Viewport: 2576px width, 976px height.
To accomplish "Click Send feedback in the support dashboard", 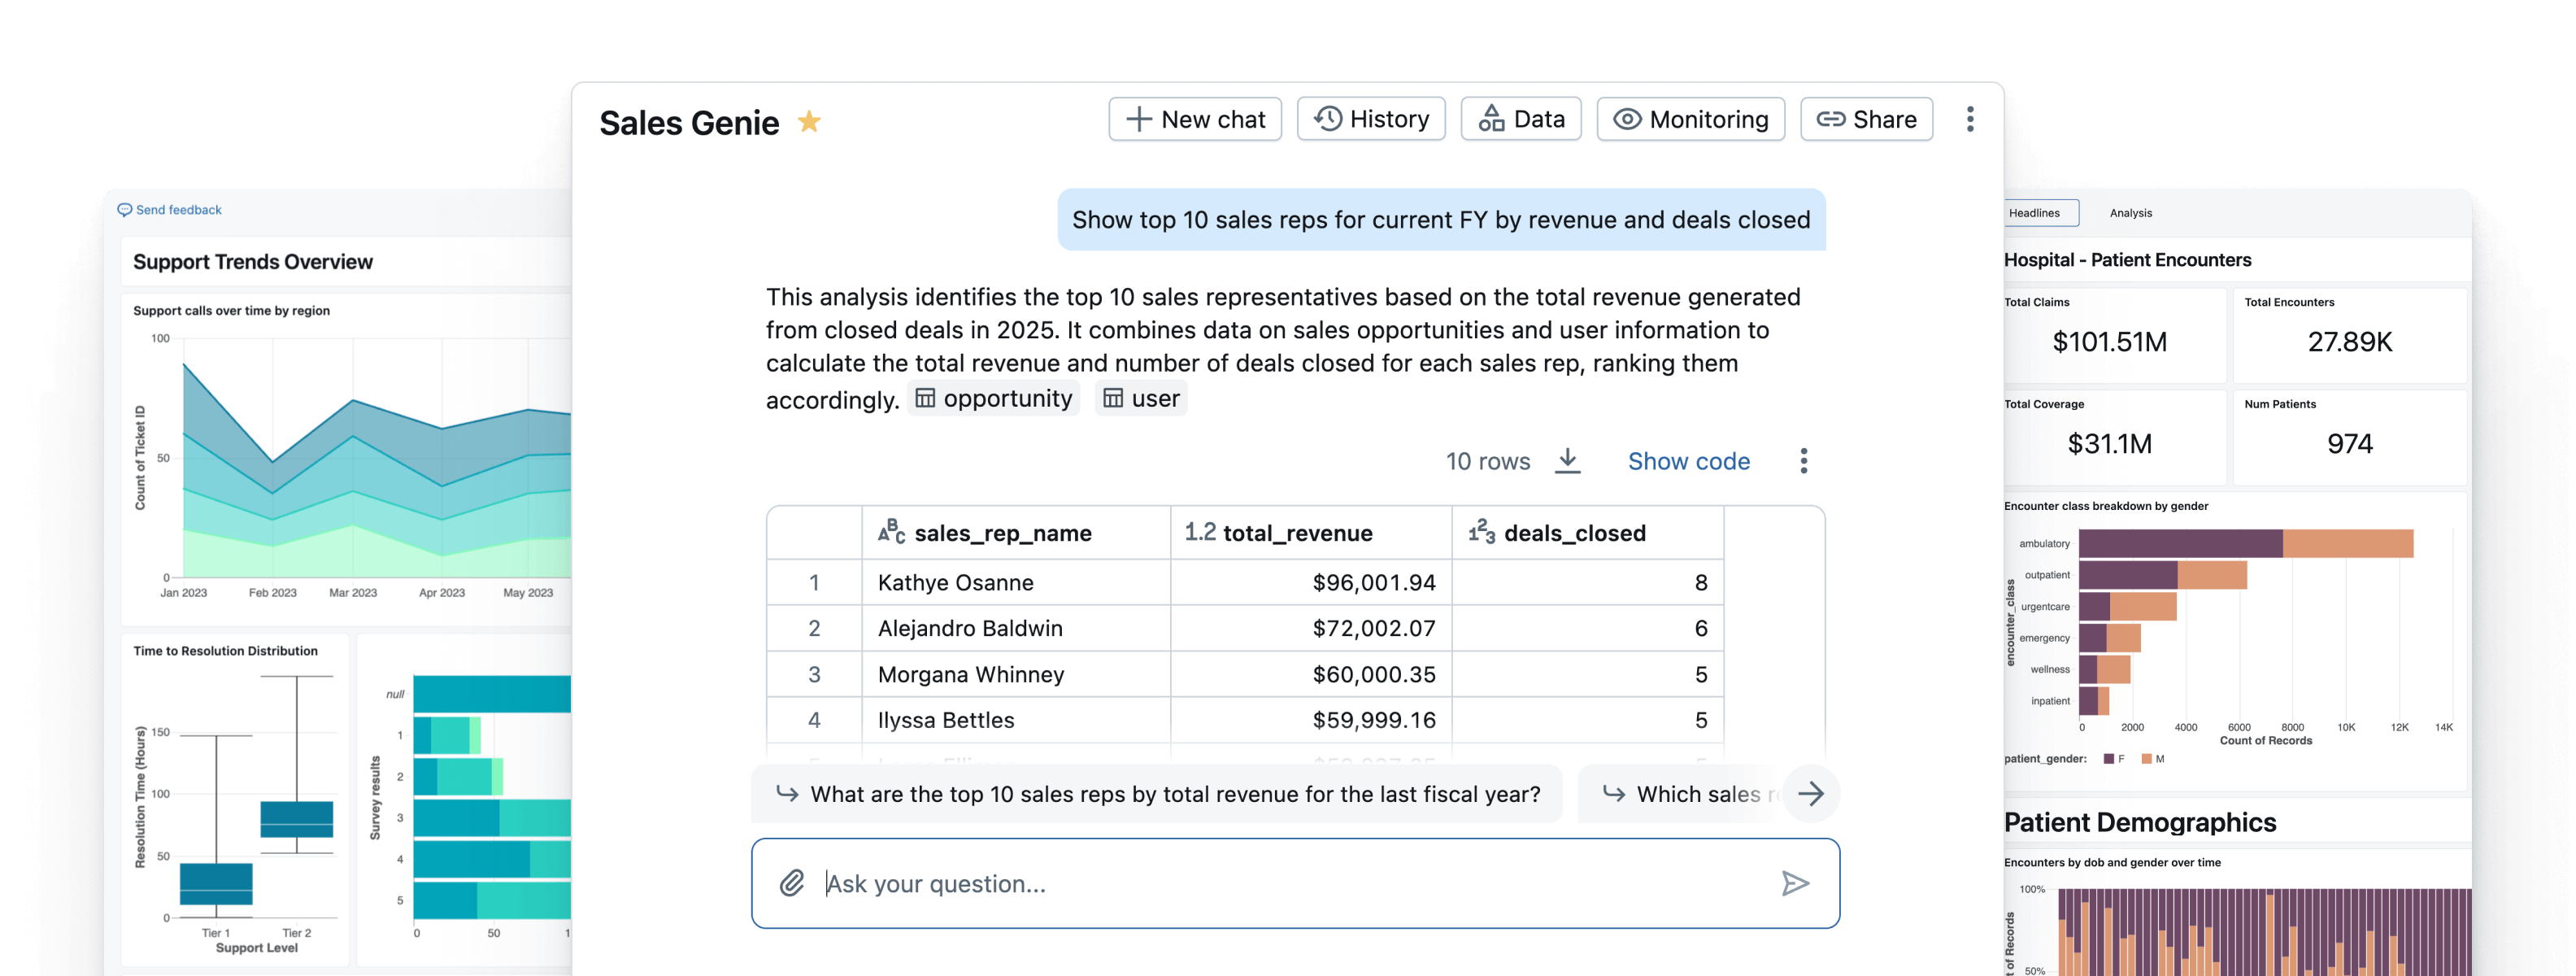I will pos(169,210).
